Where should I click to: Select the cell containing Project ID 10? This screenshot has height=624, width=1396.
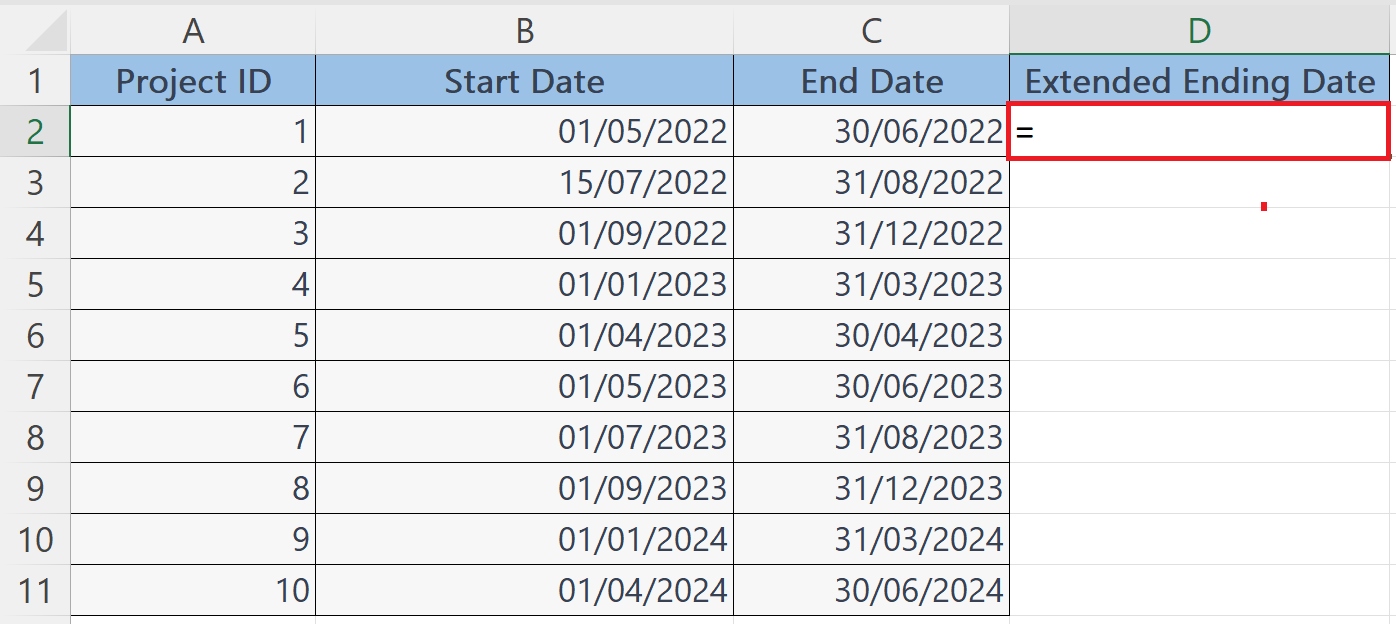(x=193, y=590)
